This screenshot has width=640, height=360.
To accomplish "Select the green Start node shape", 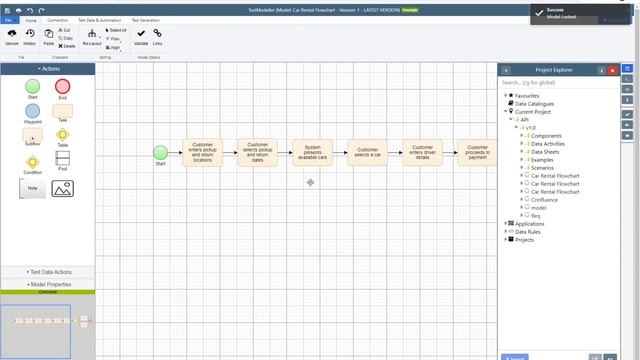I will [33, 87].
